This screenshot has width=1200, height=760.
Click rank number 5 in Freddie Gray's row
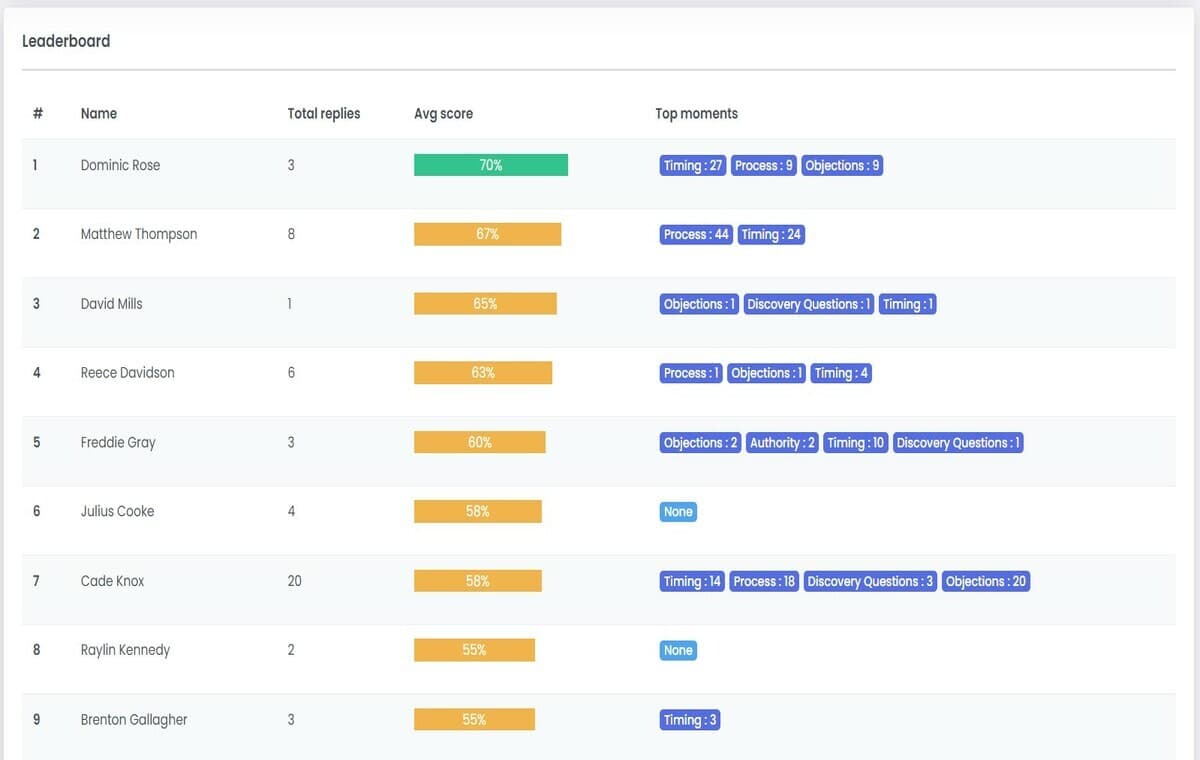[37, 442]
